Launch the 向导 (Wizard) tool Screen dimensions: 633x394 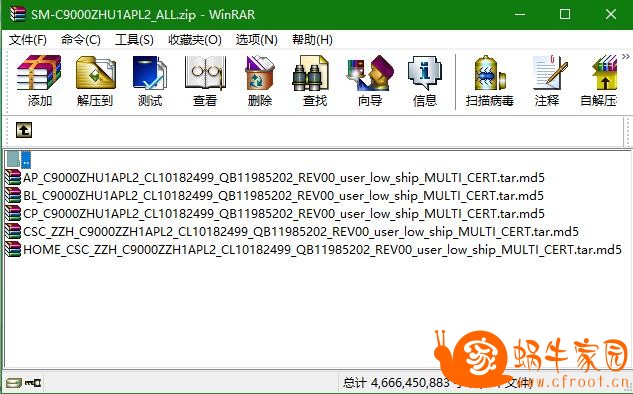[x=370, y=81]
